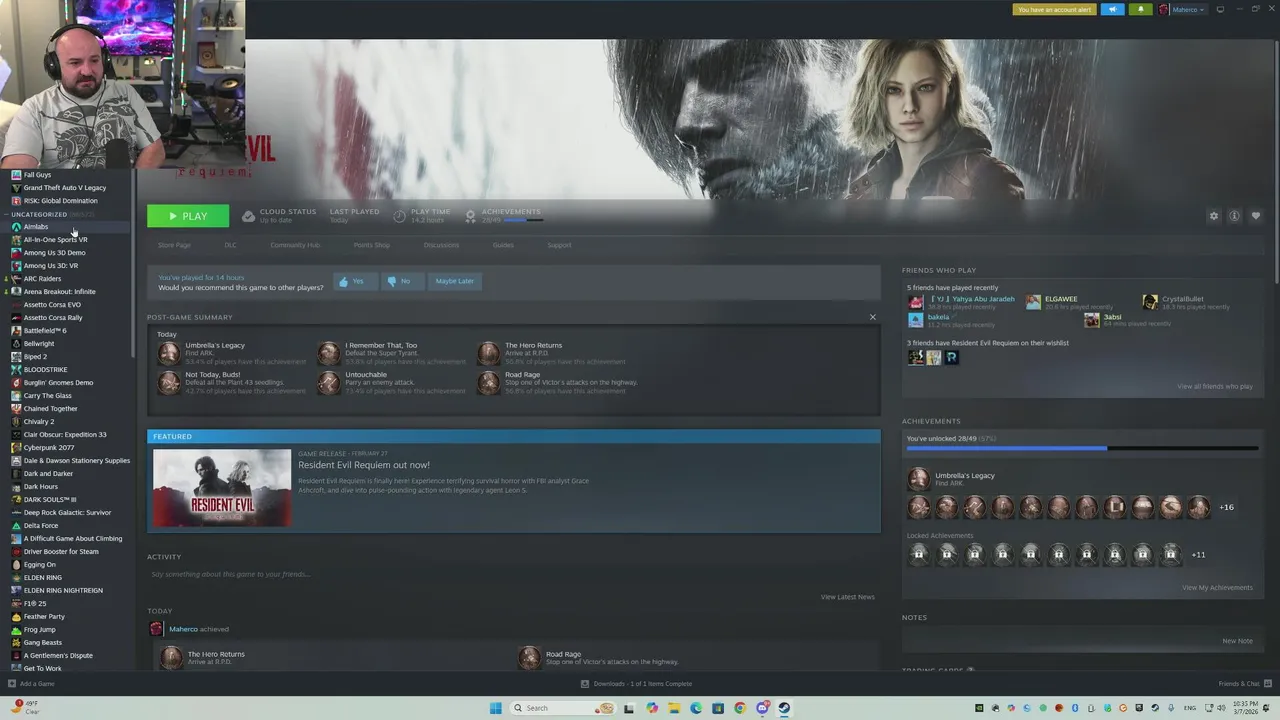Open 'Resident Evil Requiem out now!' headline
The height and width of the screenshot is (720, 1280).
click(364, 465)
